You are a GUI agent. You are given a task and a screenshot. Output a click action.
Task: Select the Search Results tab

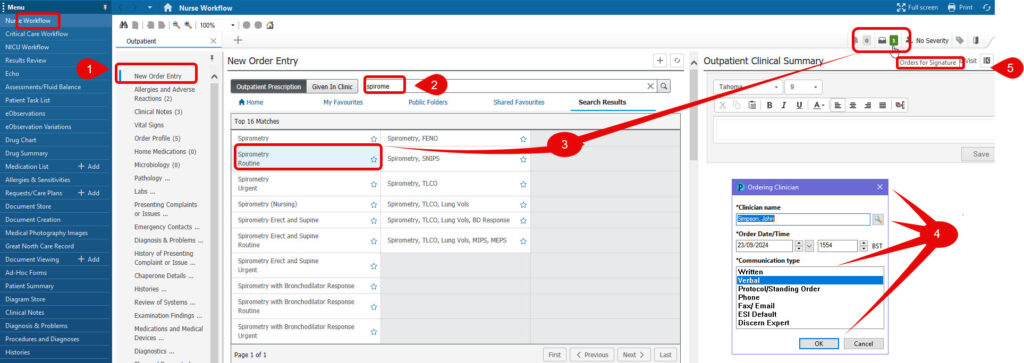(x=602, y=103)
